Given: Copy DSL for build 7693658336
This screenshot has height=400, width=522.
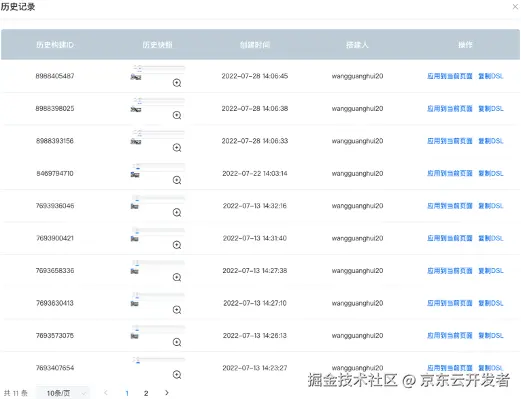Looking at the screenshot, I should (x=491, y=271).
